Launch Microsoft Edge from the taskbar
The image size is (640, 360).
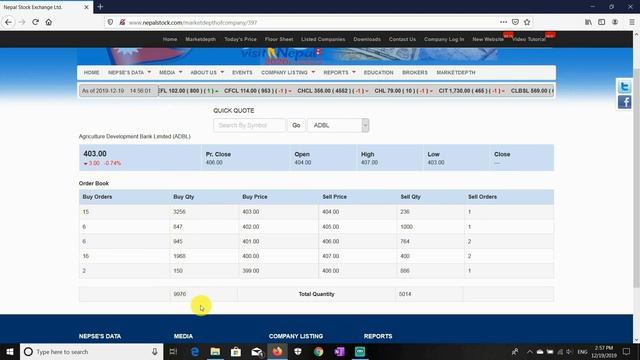[x=195, y=351]
